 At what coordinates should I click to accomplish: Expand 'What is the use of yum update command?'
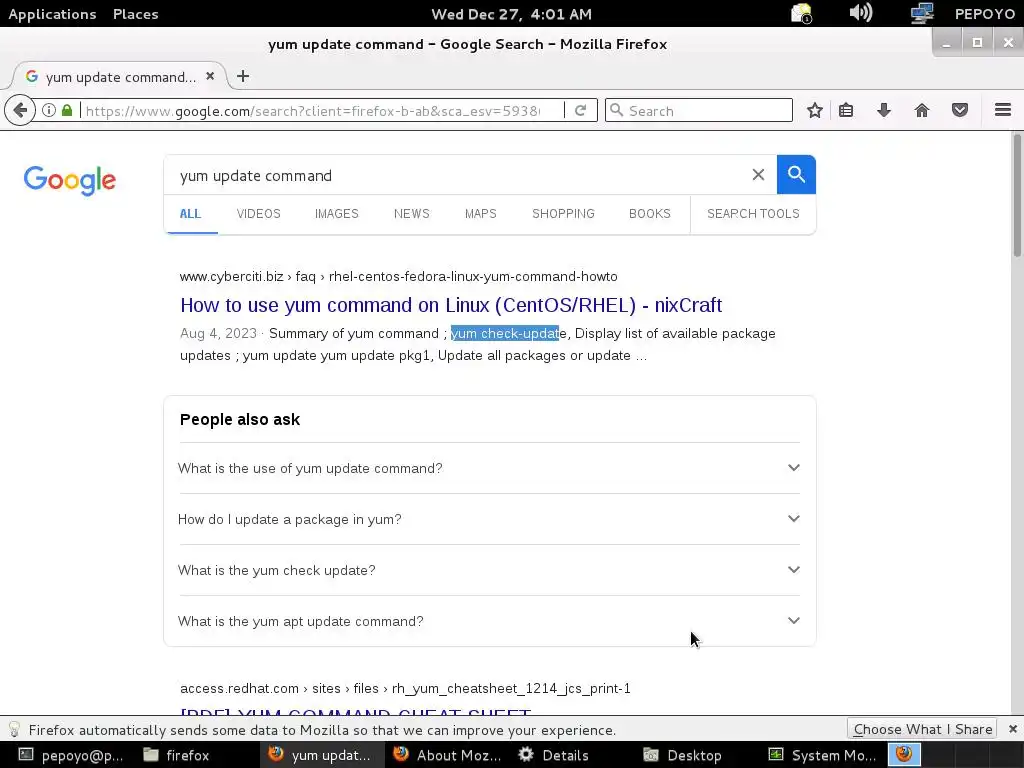click(489, 468)
